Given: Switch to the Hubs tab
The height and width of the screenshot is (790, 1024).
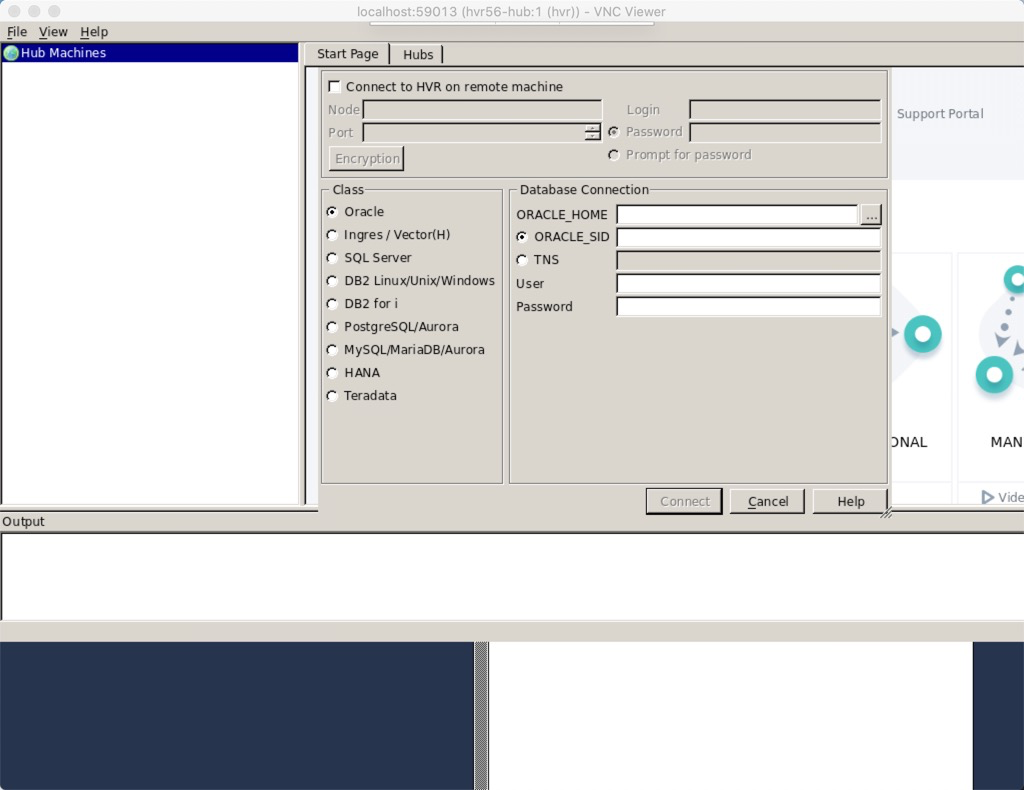Looking at the screenshot, I should click(x=418, y=55).
